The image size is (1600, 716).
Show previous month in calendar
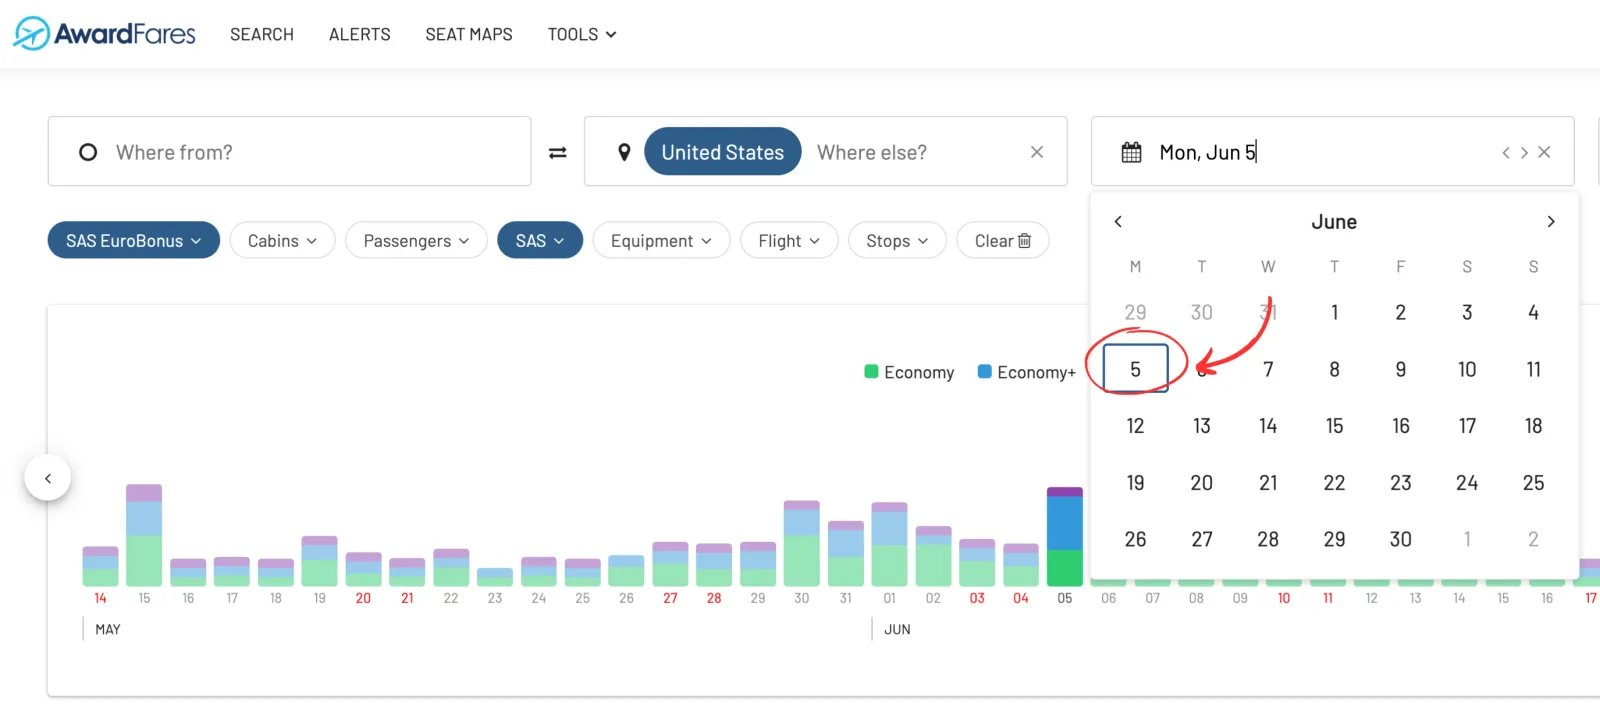pos(1118,221)
